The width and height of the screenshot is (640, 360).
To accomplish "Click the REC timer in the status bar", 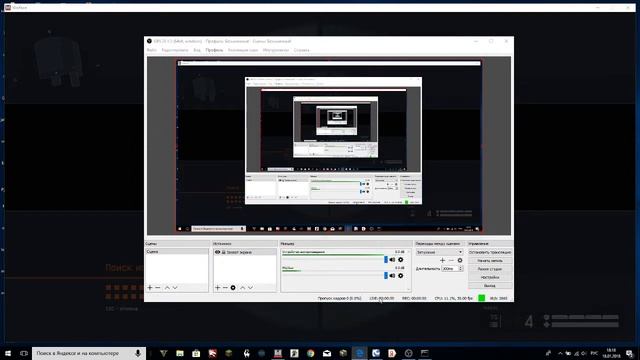I will [414, 298].
